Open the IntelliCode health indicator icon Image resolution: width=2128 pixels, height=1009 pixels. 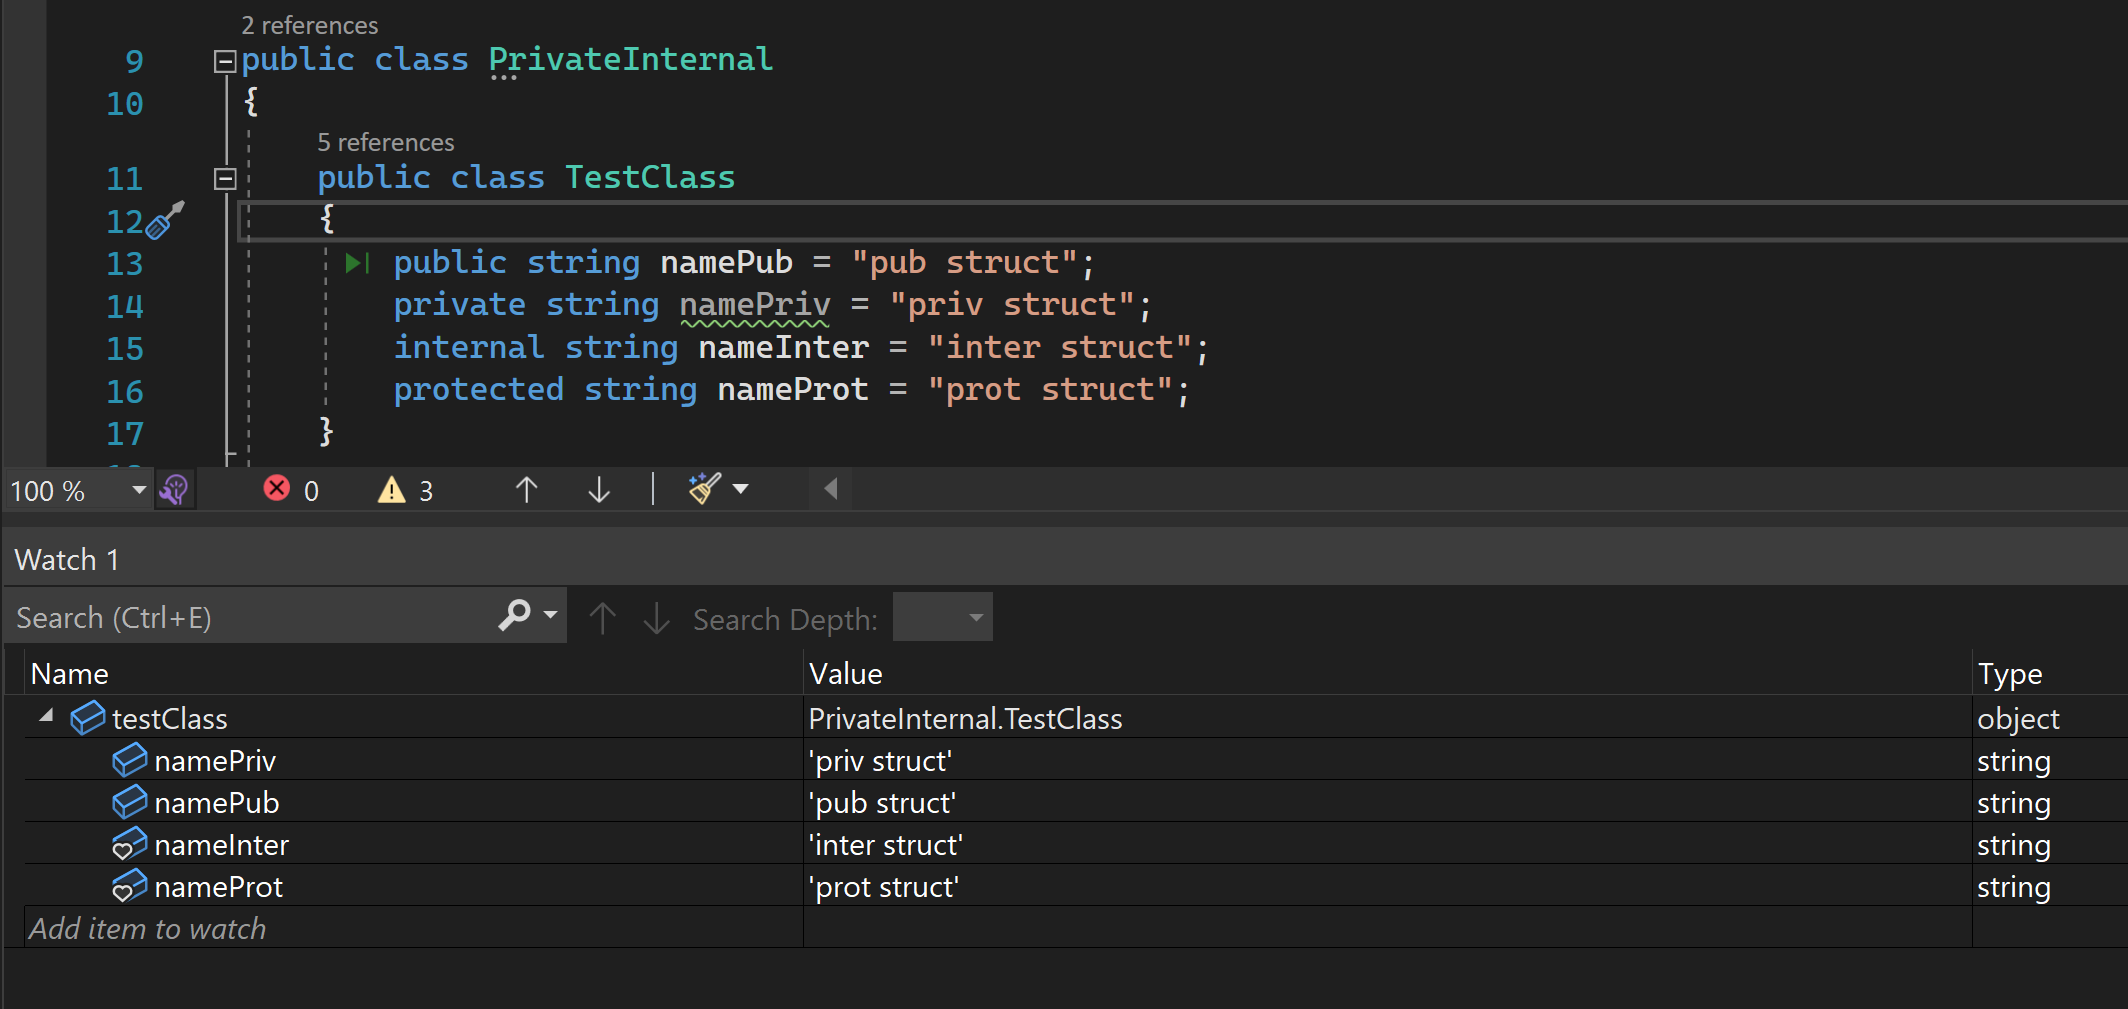[174, 490]
